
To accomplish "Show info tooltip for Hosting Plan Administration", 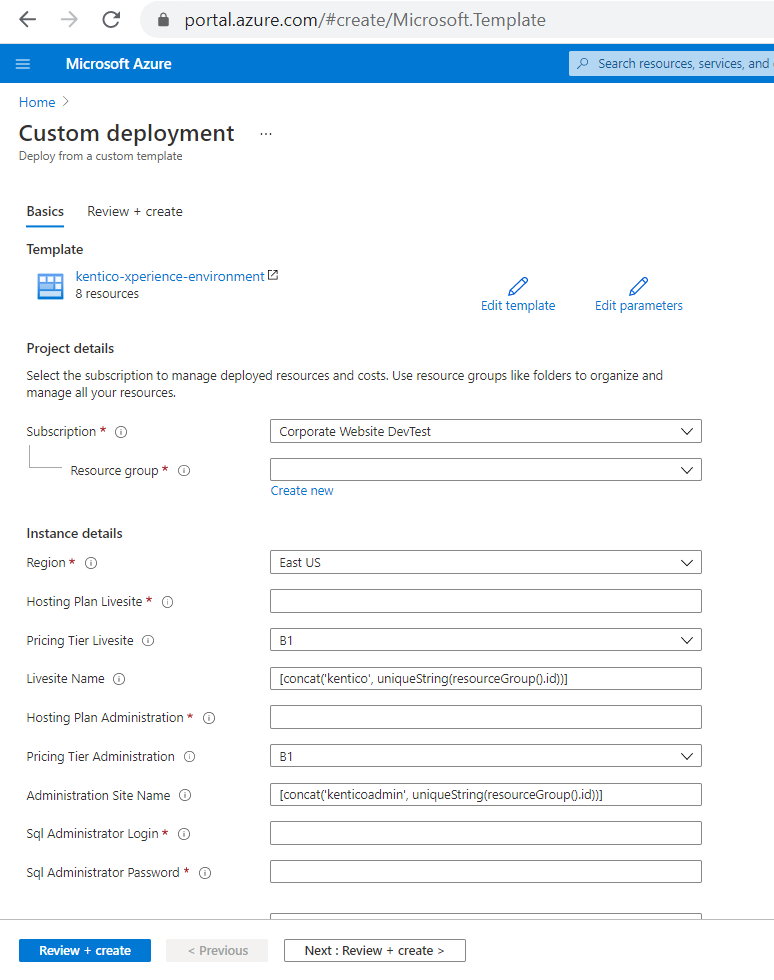I will 209,718.
